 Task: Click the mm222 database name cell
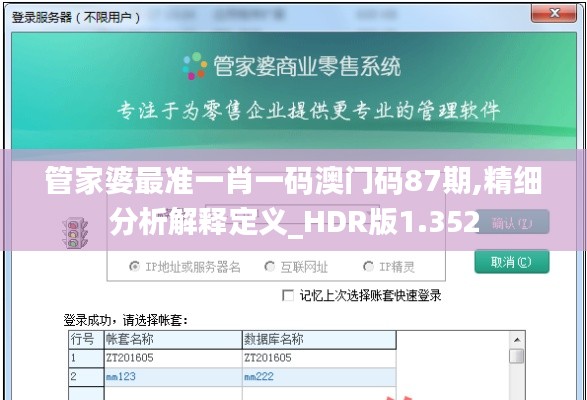click(259, 377)
